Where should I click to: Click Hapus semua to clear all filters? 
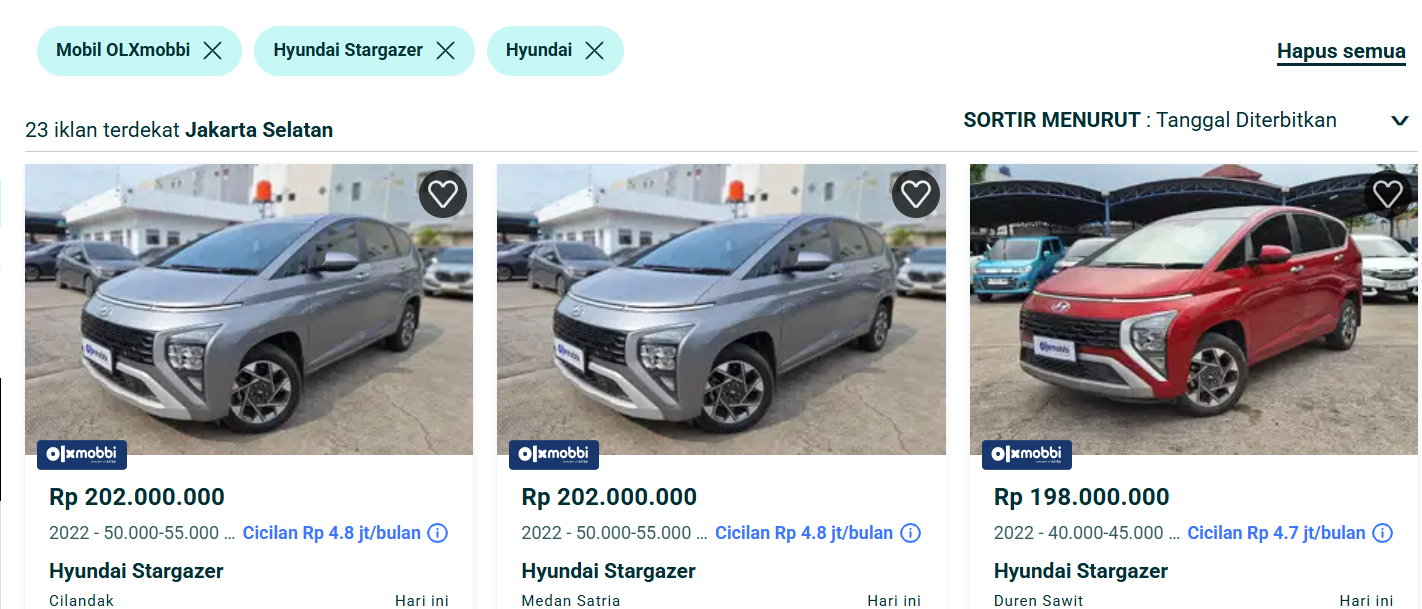point(1341,52)
